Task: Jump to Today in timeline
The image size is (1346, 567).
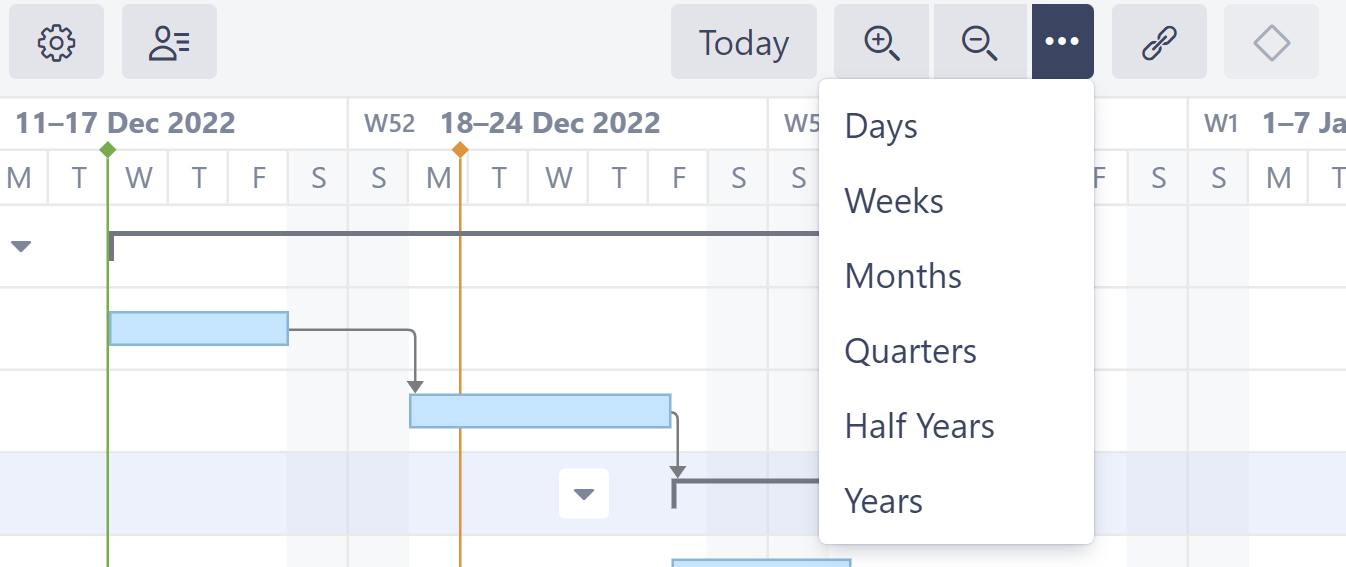Action: (743, 42)
